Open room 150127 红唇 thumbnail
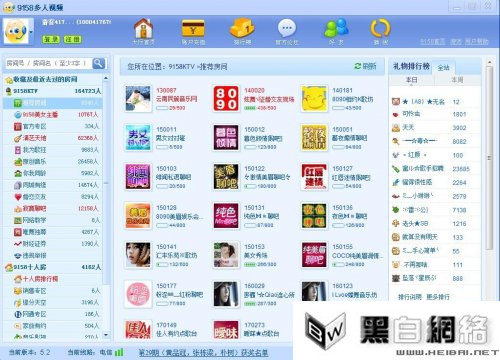 (314, 177)
